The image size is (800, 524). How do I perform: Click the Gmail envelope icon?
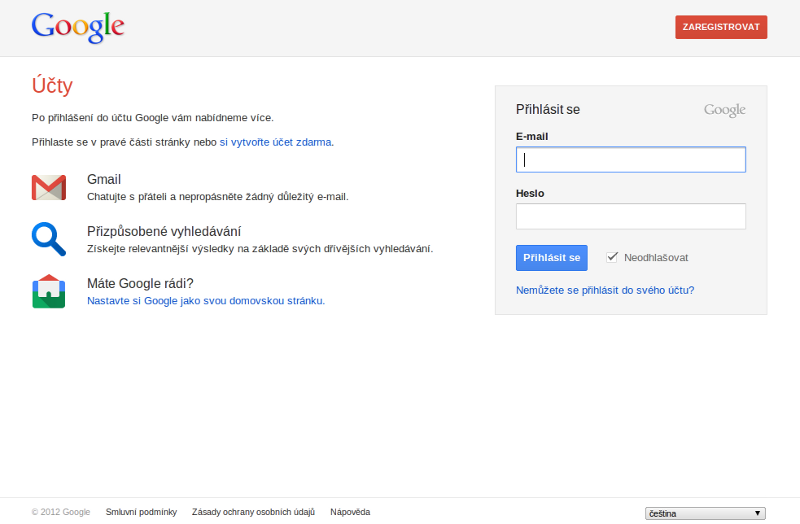[49, 187]
